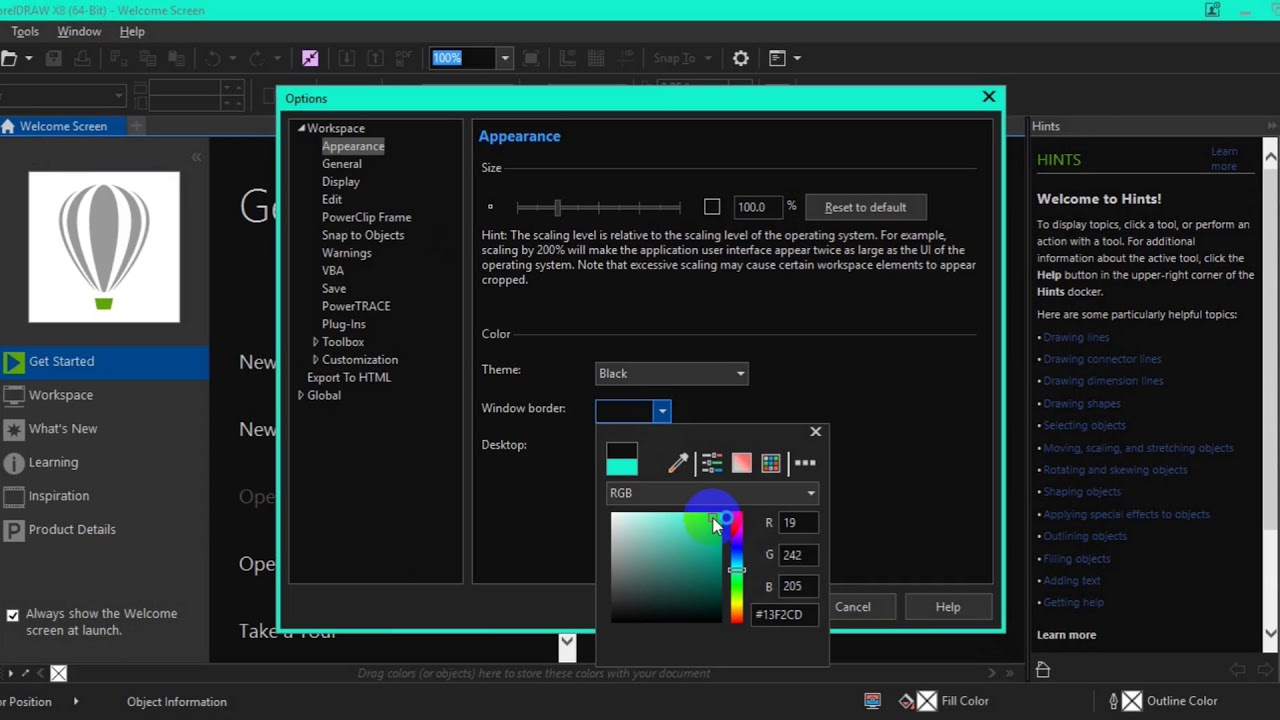Switch to the Welcome Screen tab

62,126
